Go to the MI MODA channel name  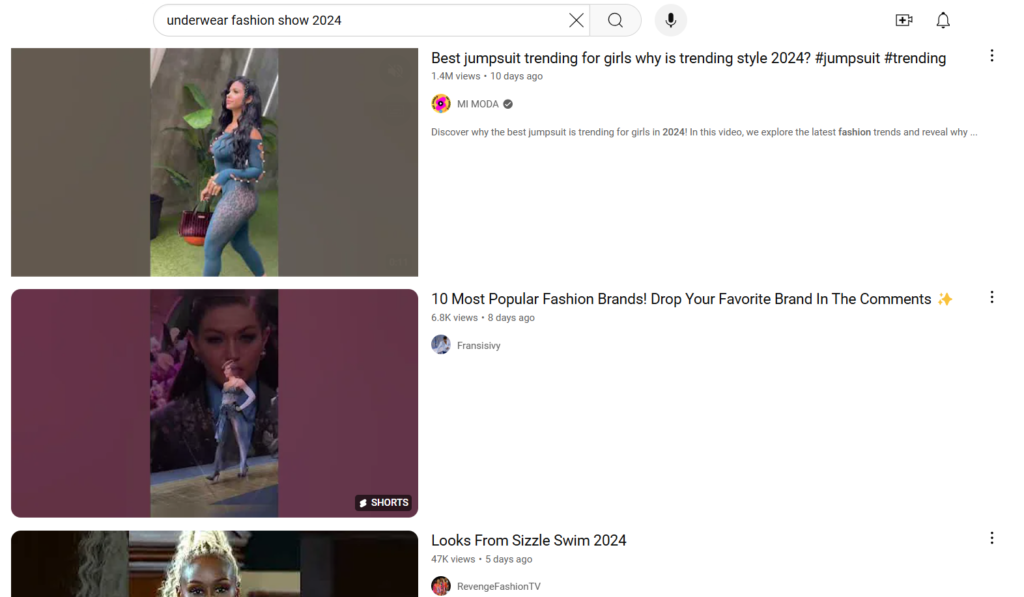pyautogui.click(x=477, y=104)
